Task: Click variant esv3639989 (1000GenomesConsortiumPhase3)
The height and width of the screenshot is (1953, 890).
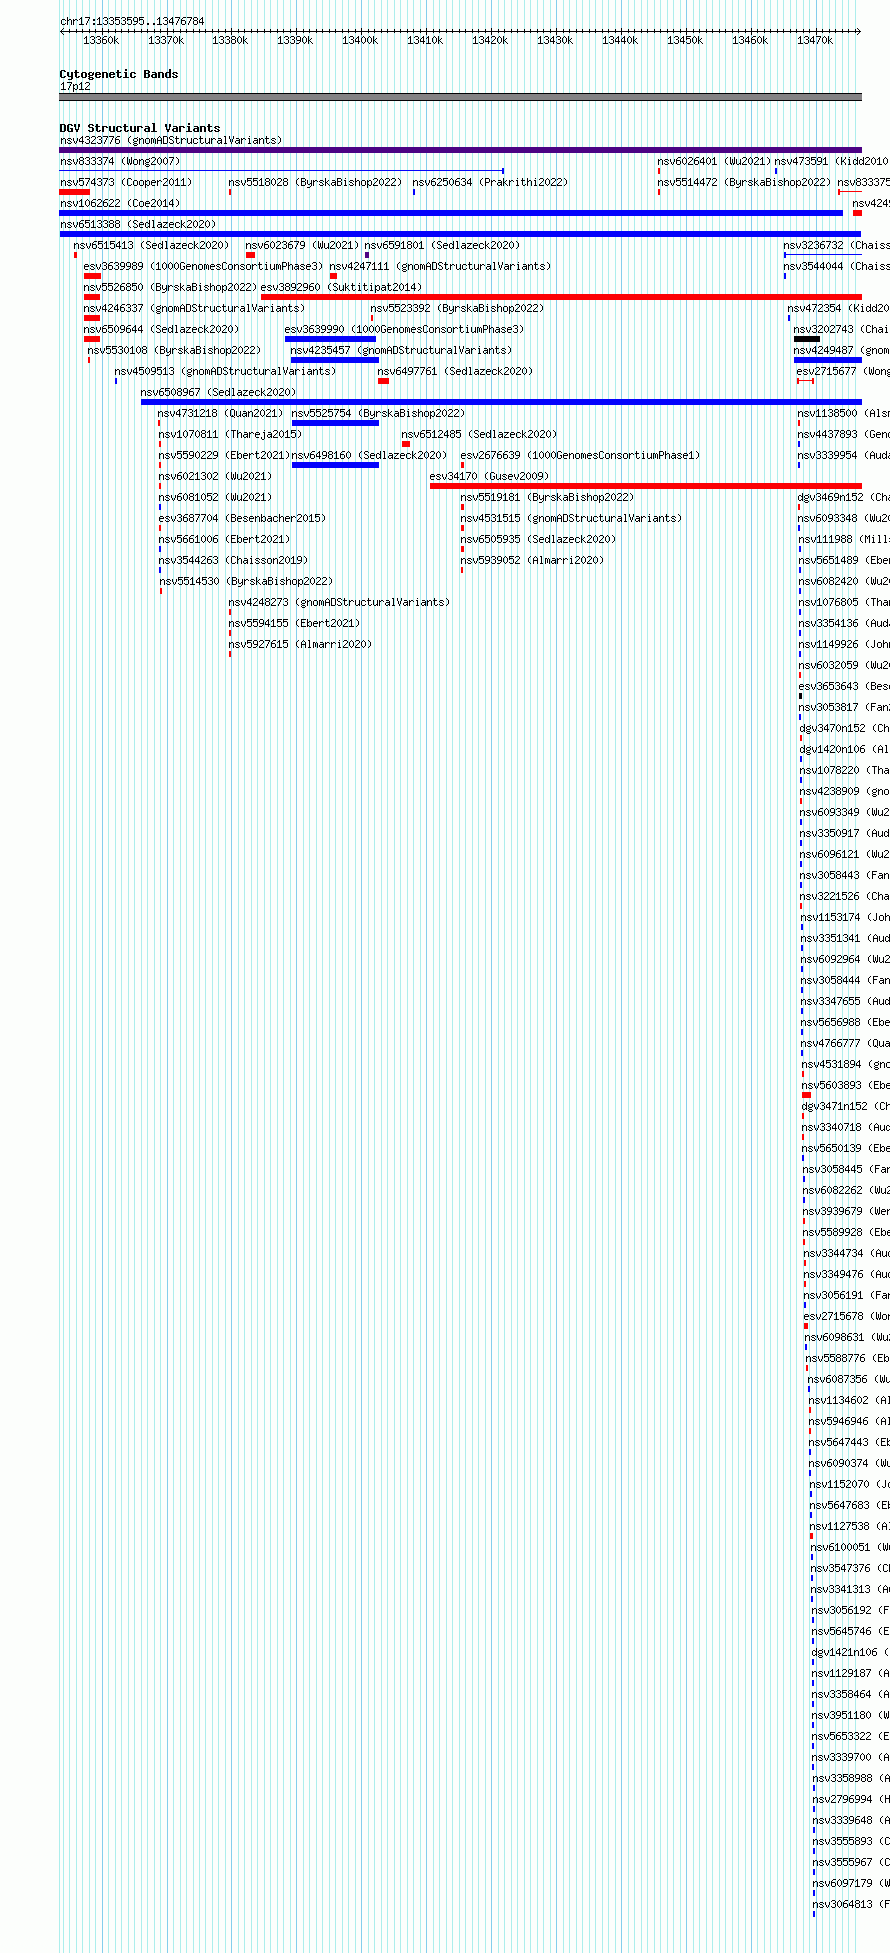Action: pyautogui.click(x=204, y=266)
